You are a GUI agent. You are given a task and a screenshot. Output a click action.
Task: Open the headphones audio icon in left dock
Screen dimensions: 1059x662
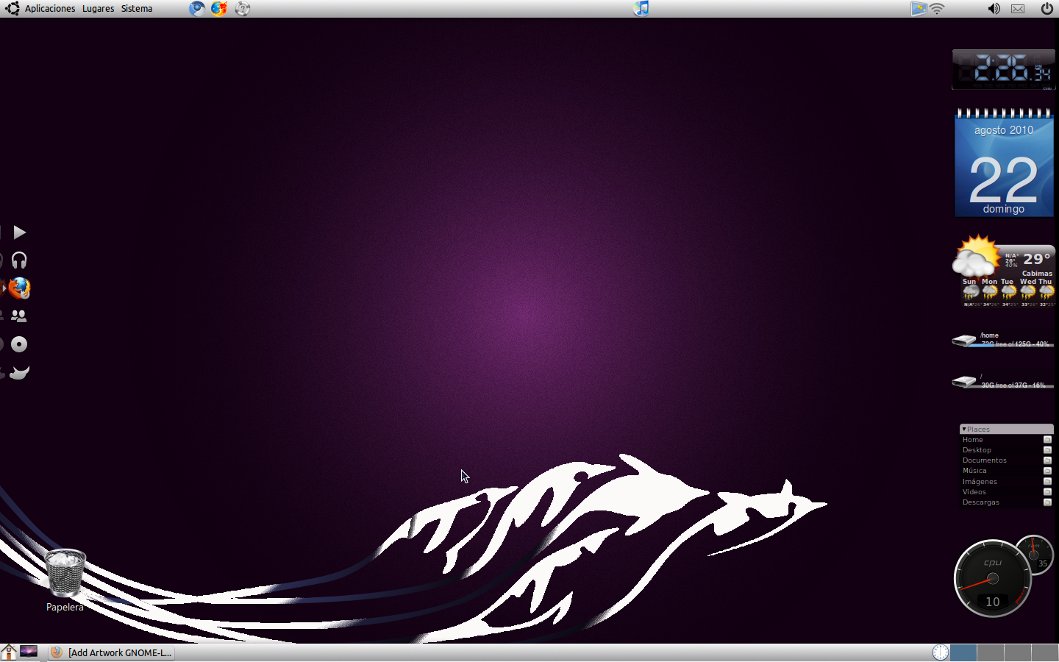click(x=19, y=260)
